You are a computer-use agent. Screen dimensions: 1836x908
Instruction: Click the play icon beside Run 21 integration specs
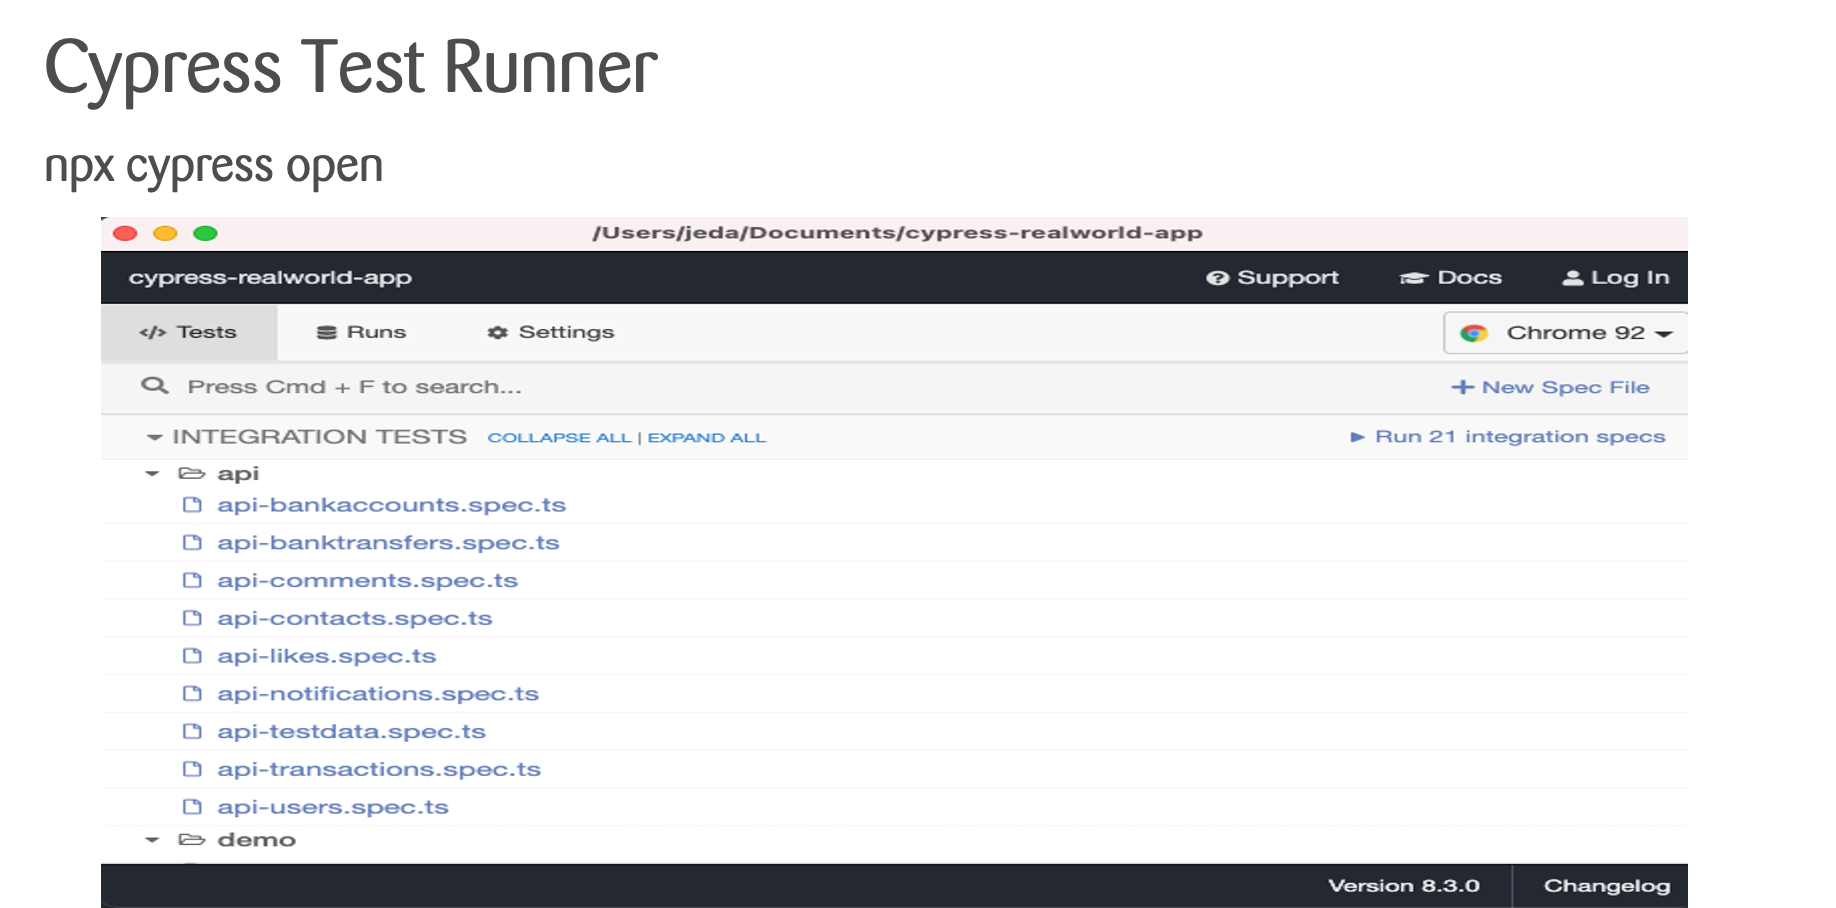coord(1357,437)
